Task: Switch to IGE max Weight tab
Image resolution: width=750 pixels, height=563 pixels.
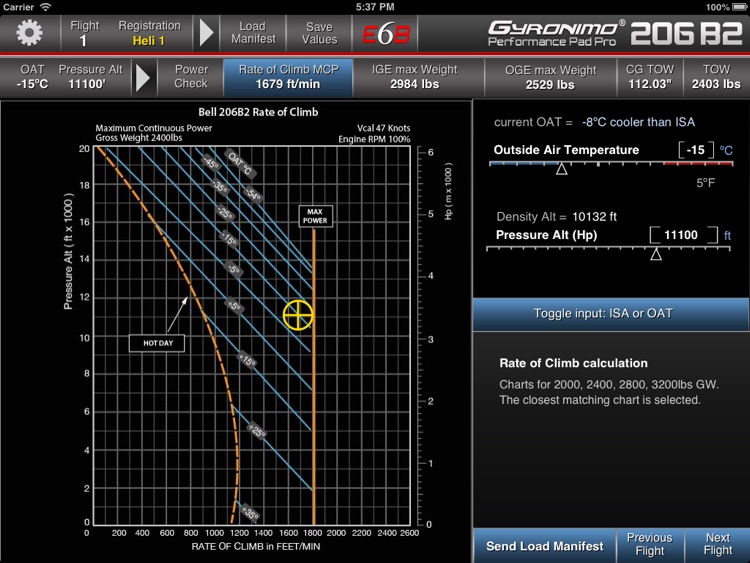Action: 414,77
